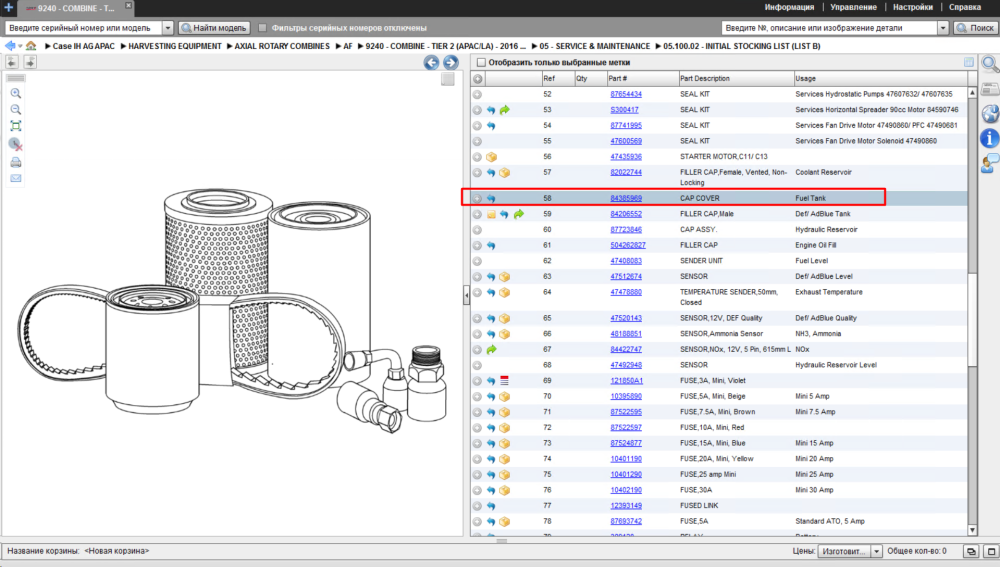
Task: Click the scroll down arrow of parts list
Action: point(972,530)
